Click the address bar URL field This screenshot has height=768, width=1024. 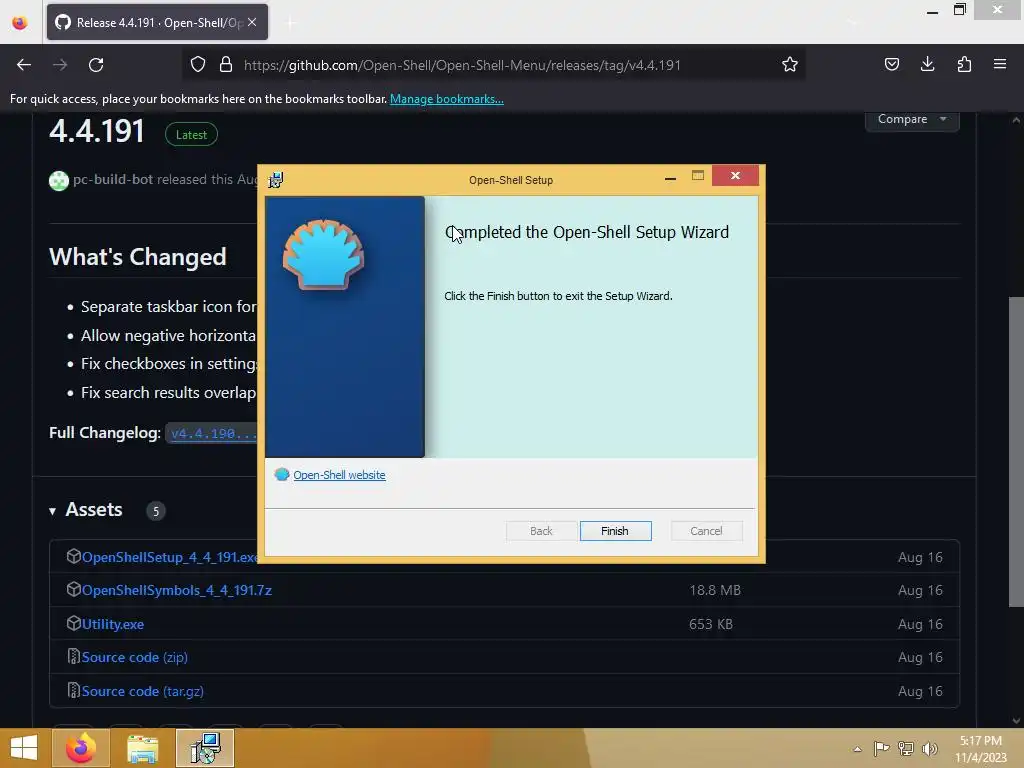click(493, 65)
